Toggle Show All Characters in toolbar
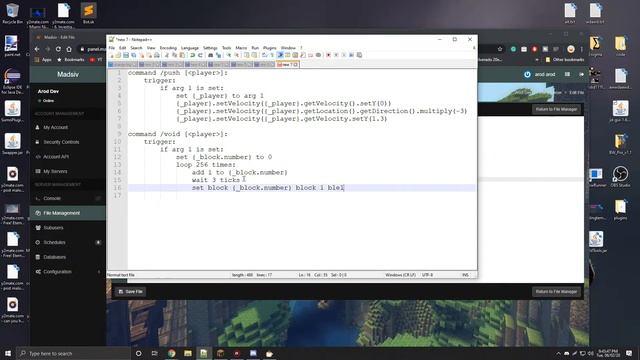 click(272, 55)
